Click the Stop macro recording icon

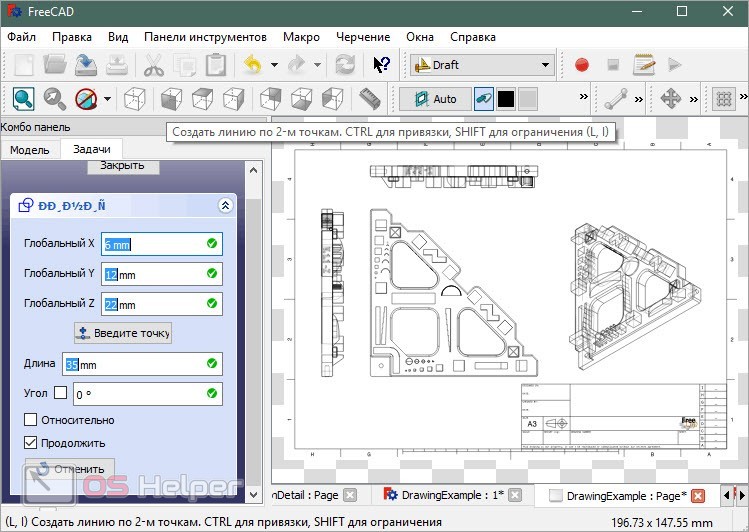[x=613, y=64]
